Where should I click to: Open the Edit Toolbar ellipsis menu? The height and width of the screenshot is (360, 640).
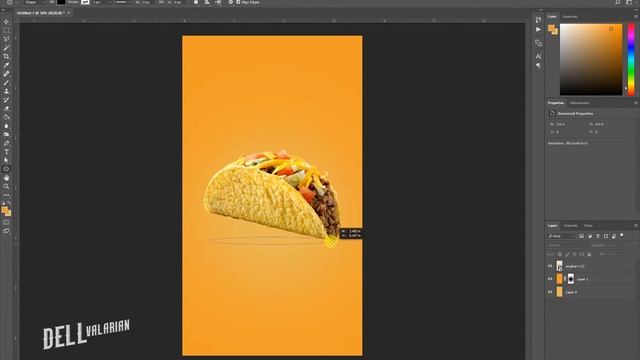(x=6, y=195)
